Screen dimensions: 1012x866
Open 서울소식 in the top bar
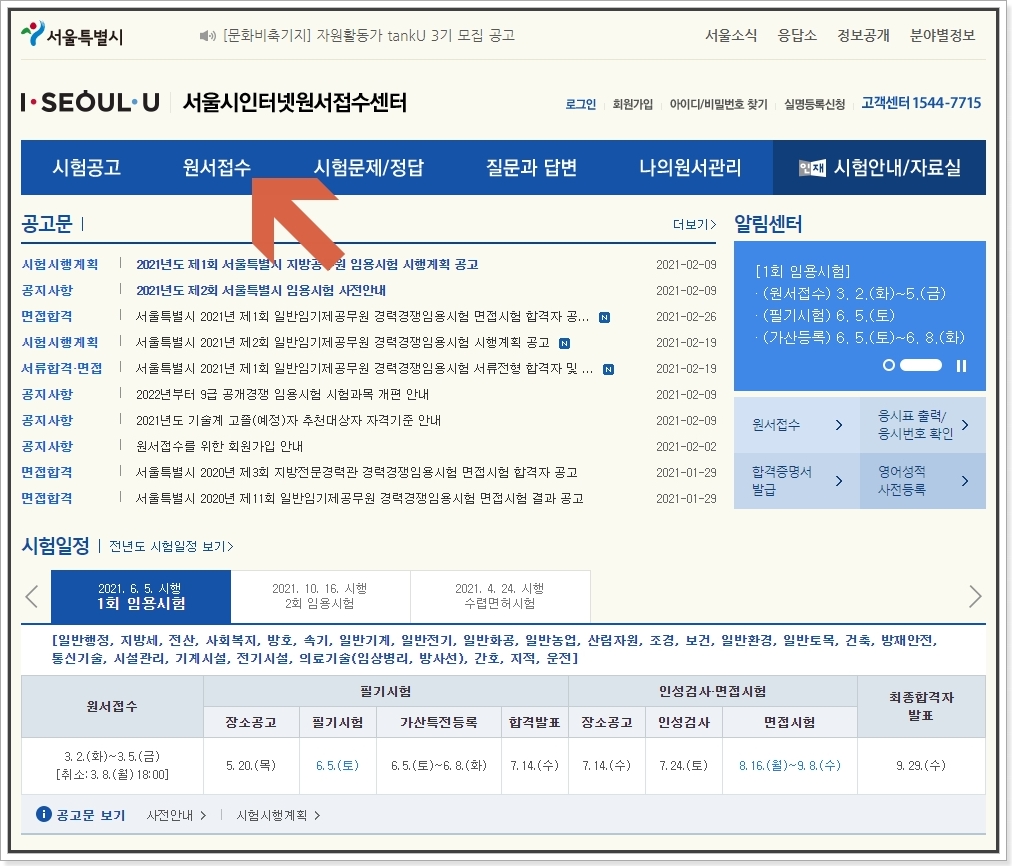(731, 35)
